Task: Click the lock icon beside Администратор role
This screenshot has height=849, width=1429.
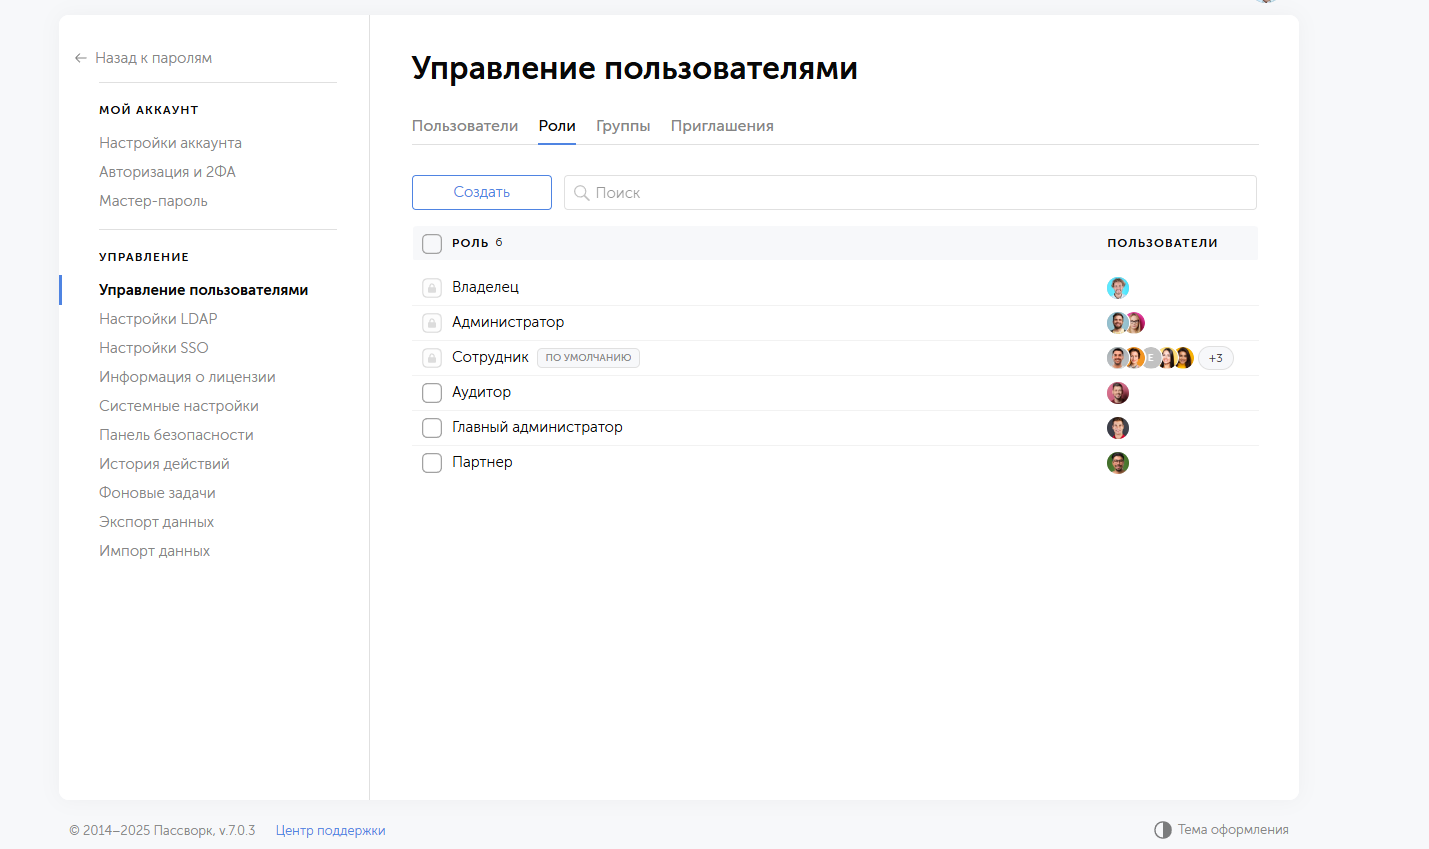Action: pyautogui.click(x=432, y=323)
